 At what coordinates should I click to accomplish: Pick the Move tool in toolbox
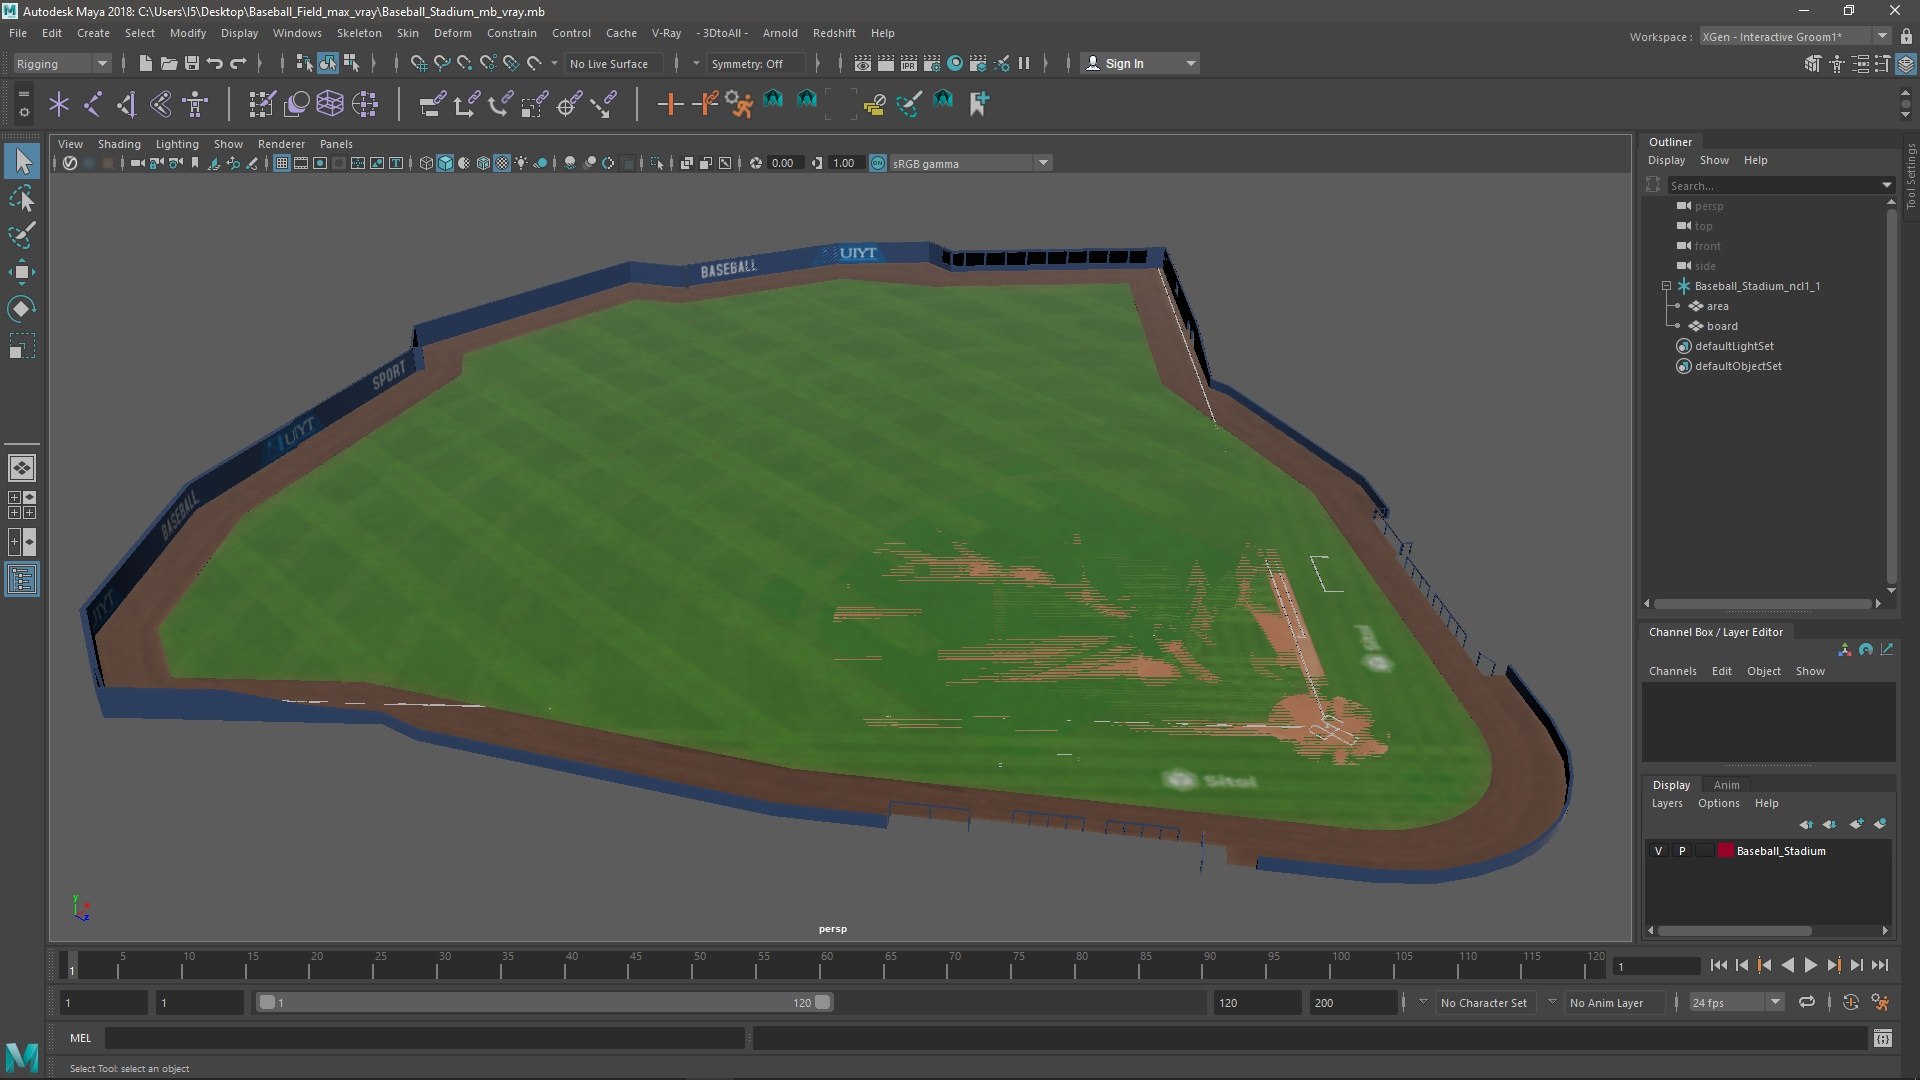point(22,272)
